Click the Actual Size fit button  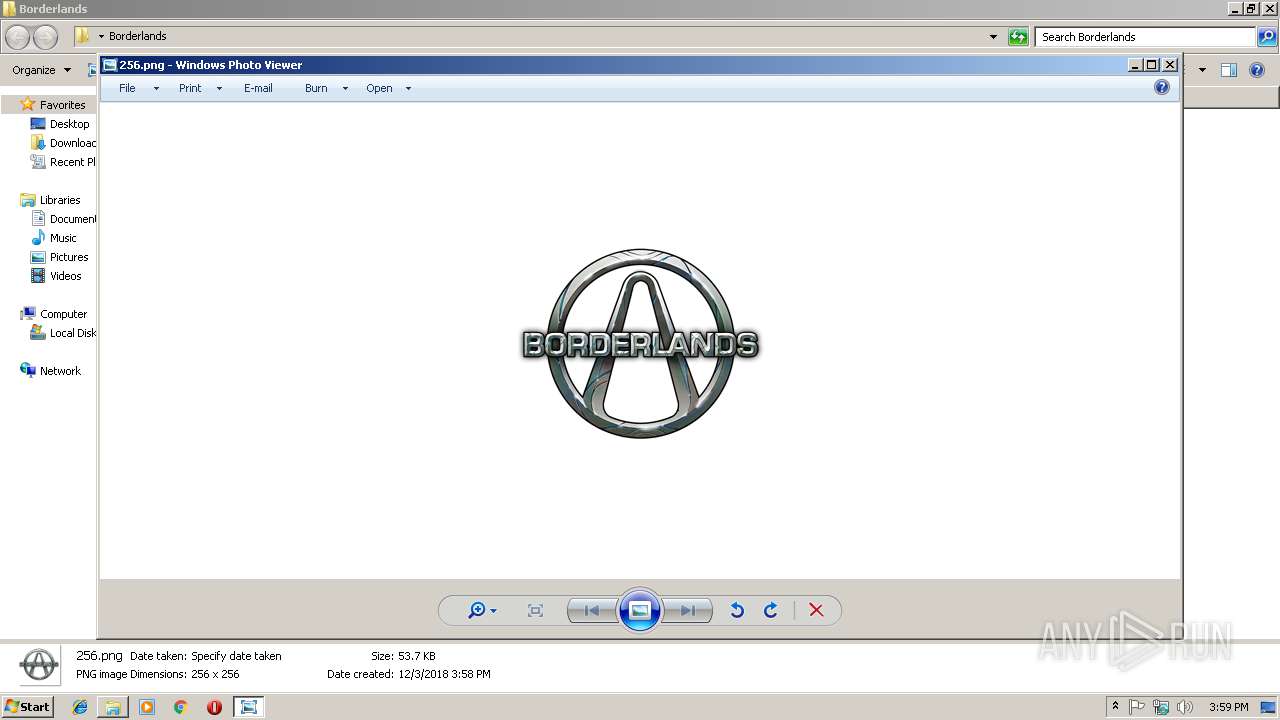tap(535, 610)
